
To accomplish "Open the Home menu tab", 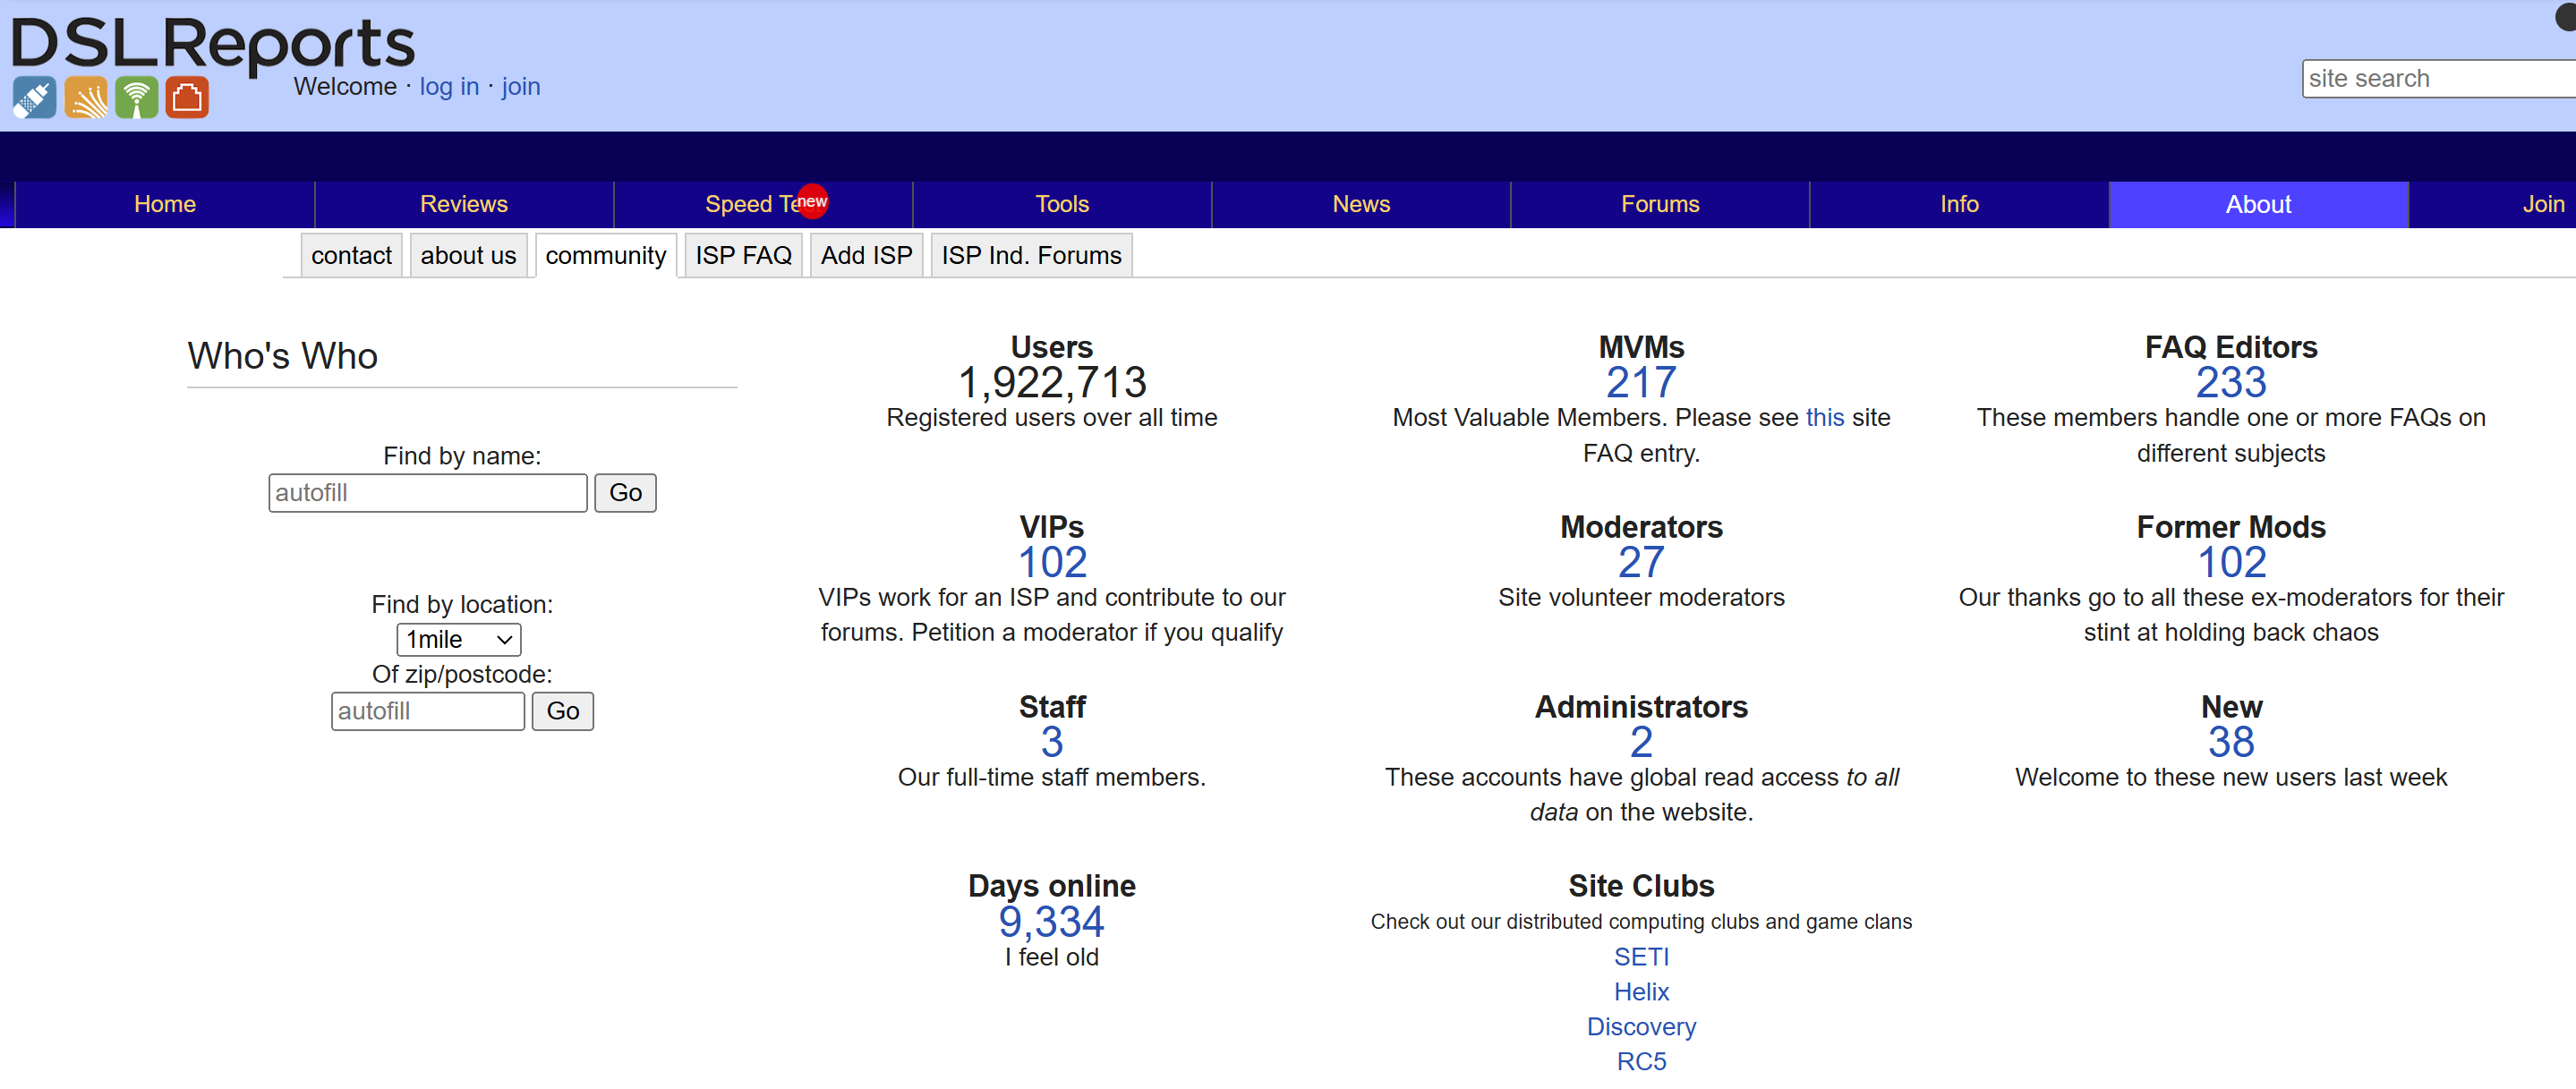I will (x=165, y=204).
